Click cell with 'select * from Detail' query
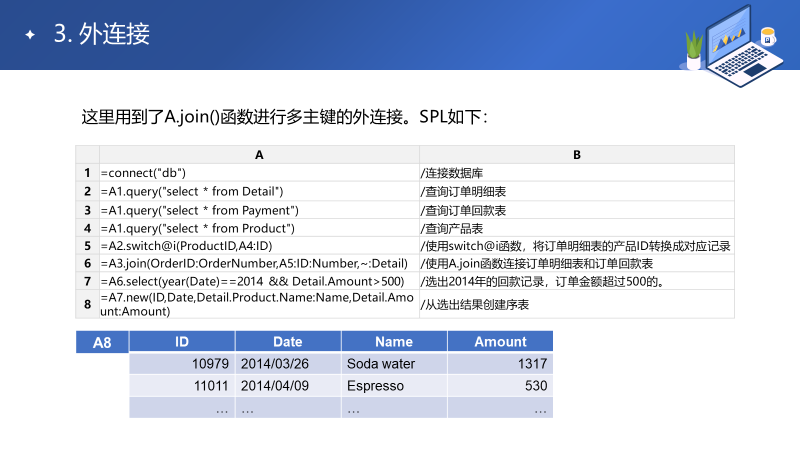 [259, 191]
